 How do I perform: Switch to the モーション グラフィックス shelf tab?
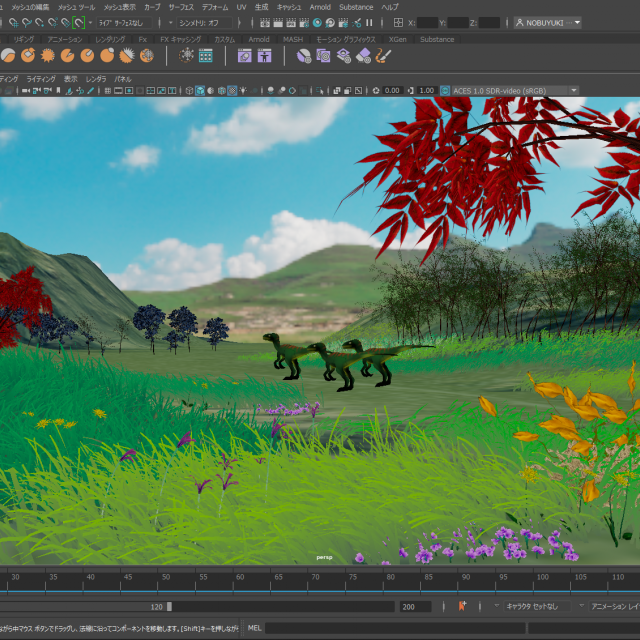click(346, 40)
